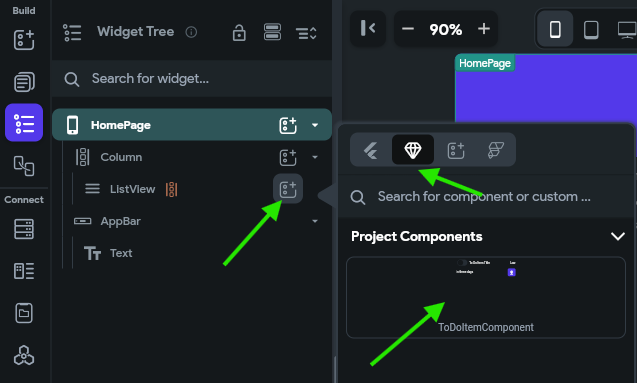Screen dimensions: 637x383
Task: Open the Custom Functions icon in sidebar
Action: [24, 355]
